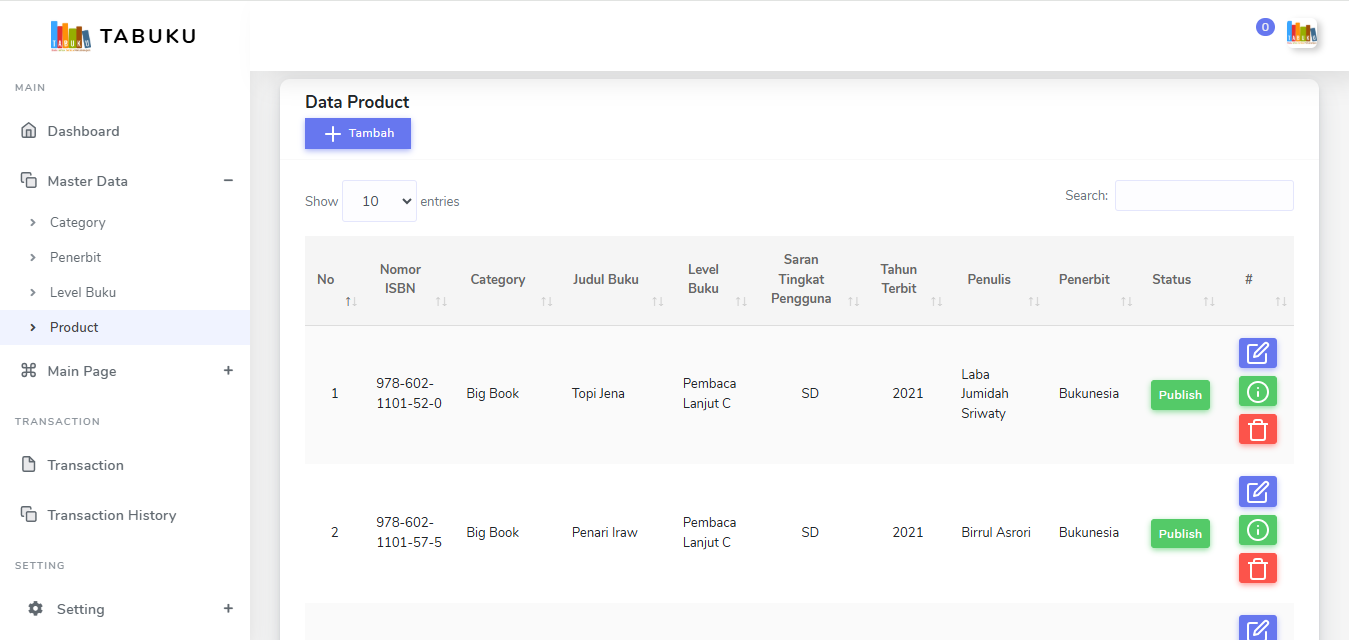The width and height of the screenshot is (1349, 640).
Task: Open Transaction History page
Action: point(111,515)
